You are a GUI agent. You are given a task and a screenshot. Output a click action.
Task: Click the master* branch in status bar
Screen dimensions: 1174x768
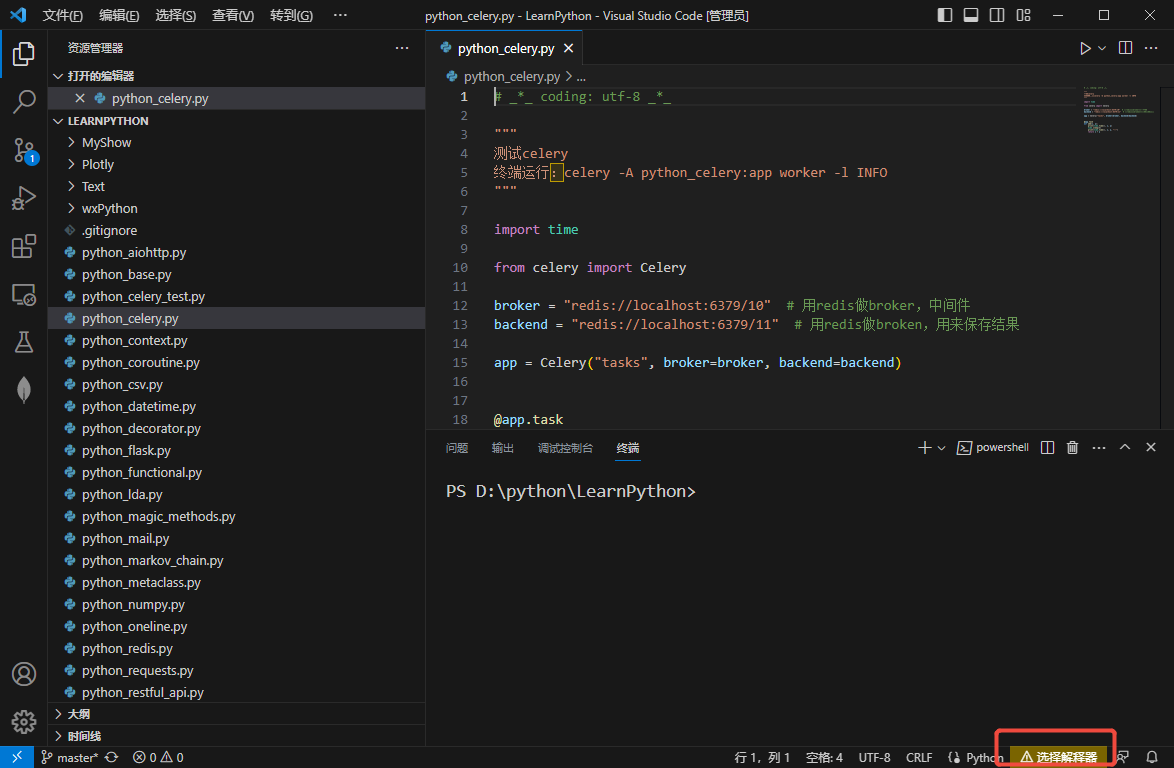(x=69, y=757)
